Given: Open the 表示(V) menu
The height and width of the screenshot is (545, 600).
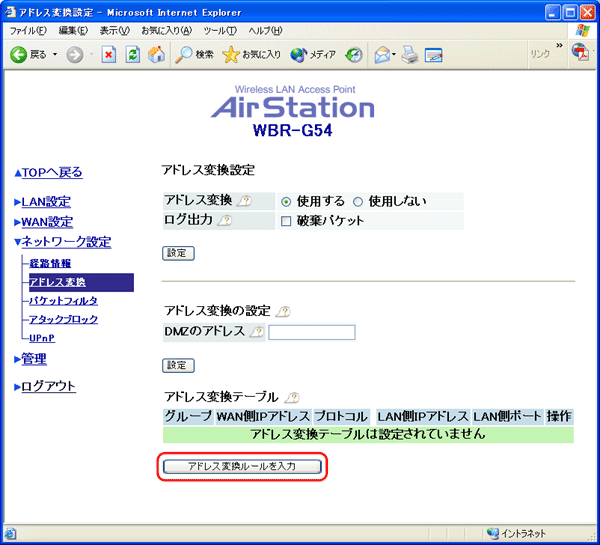Looking at the screenshot, I should click(115, 31).
